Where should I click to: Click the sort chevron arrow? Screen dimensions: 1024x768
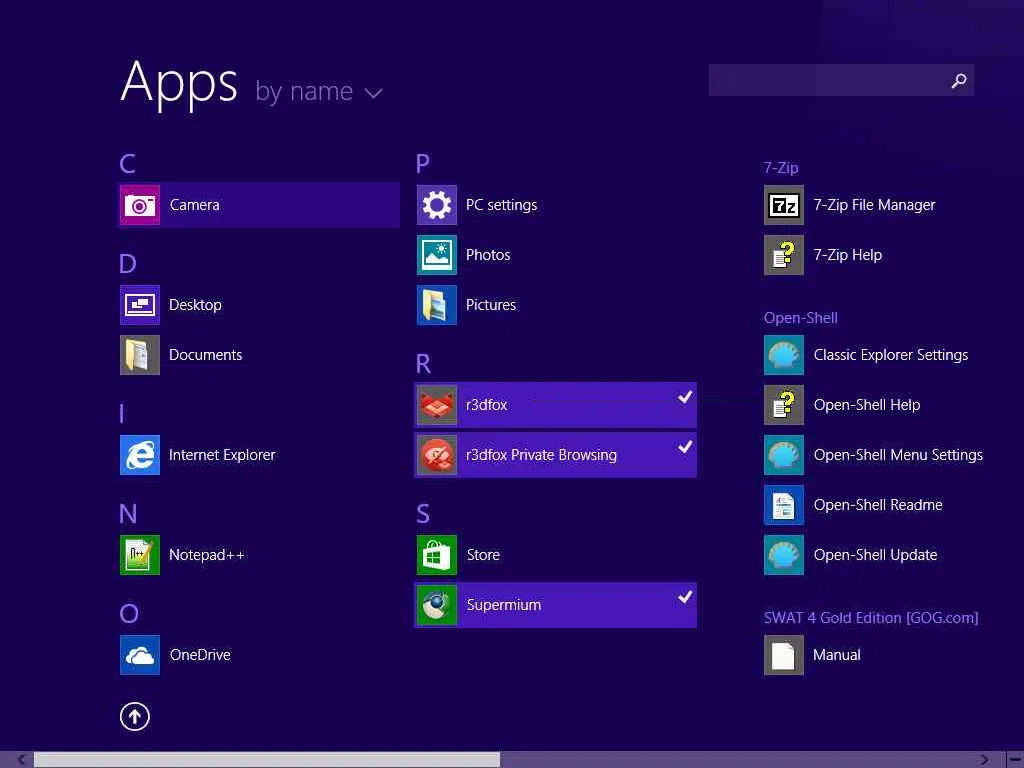[x=374, y=93]
